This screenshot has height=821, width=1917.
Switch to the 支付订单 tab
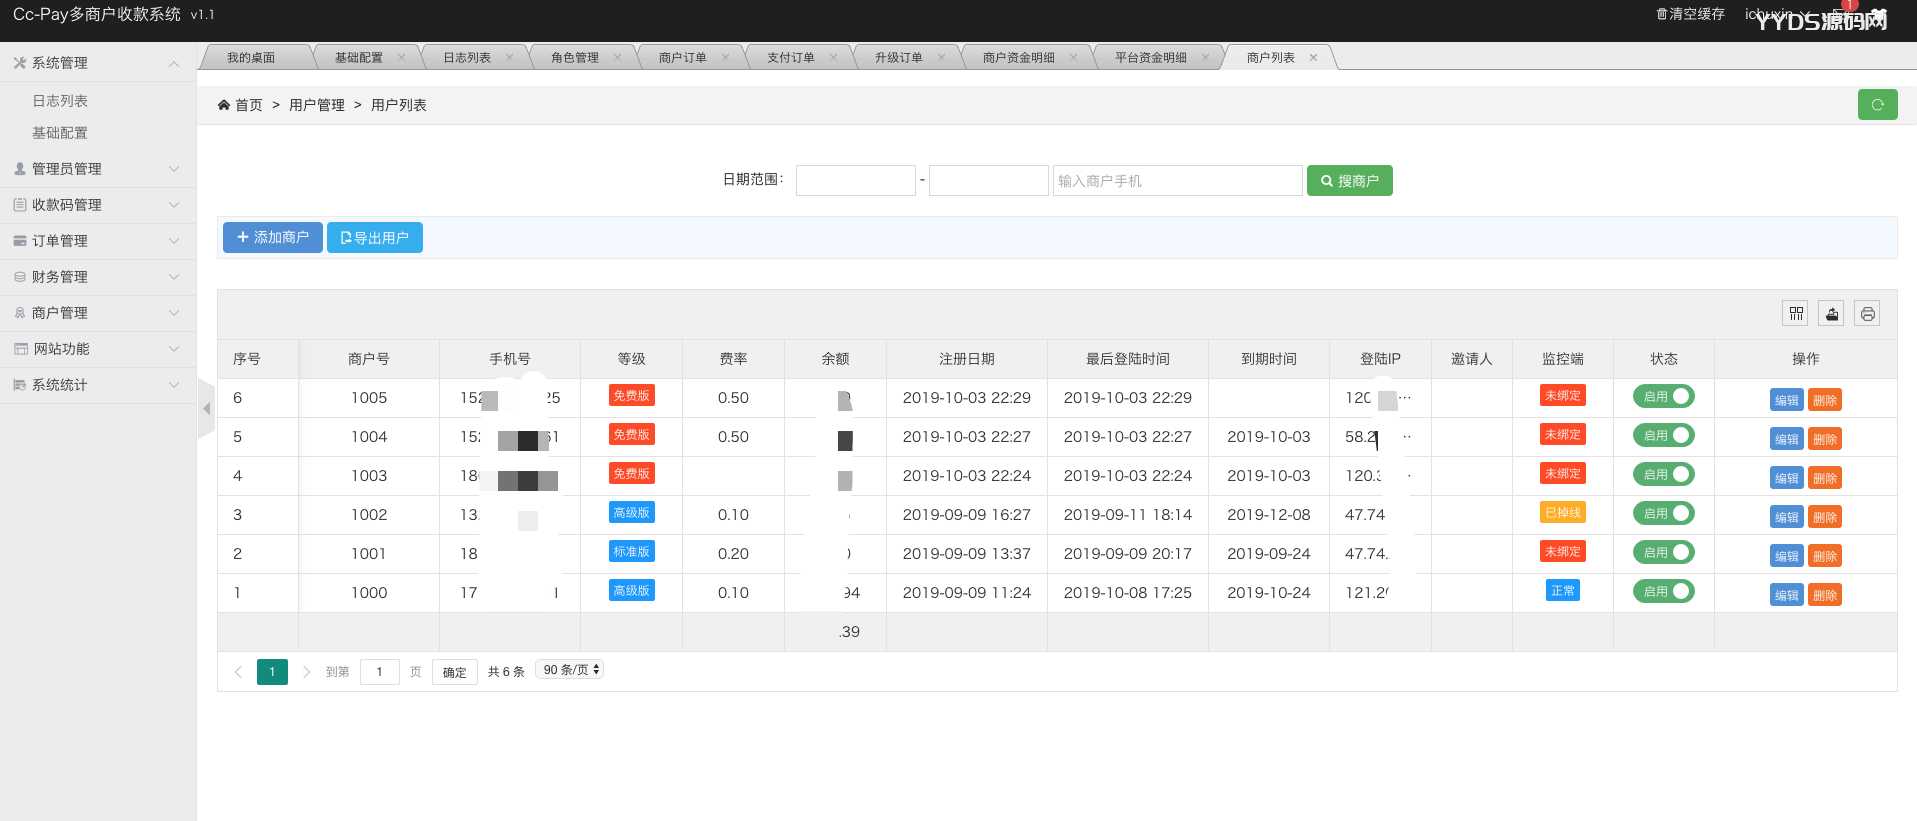tap(791, 57)
